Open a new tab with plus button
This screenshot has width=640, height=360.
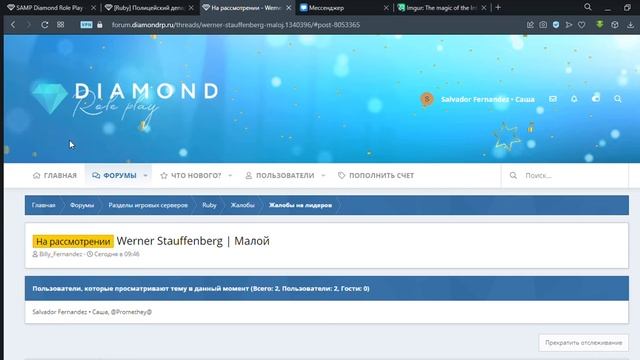498,7
